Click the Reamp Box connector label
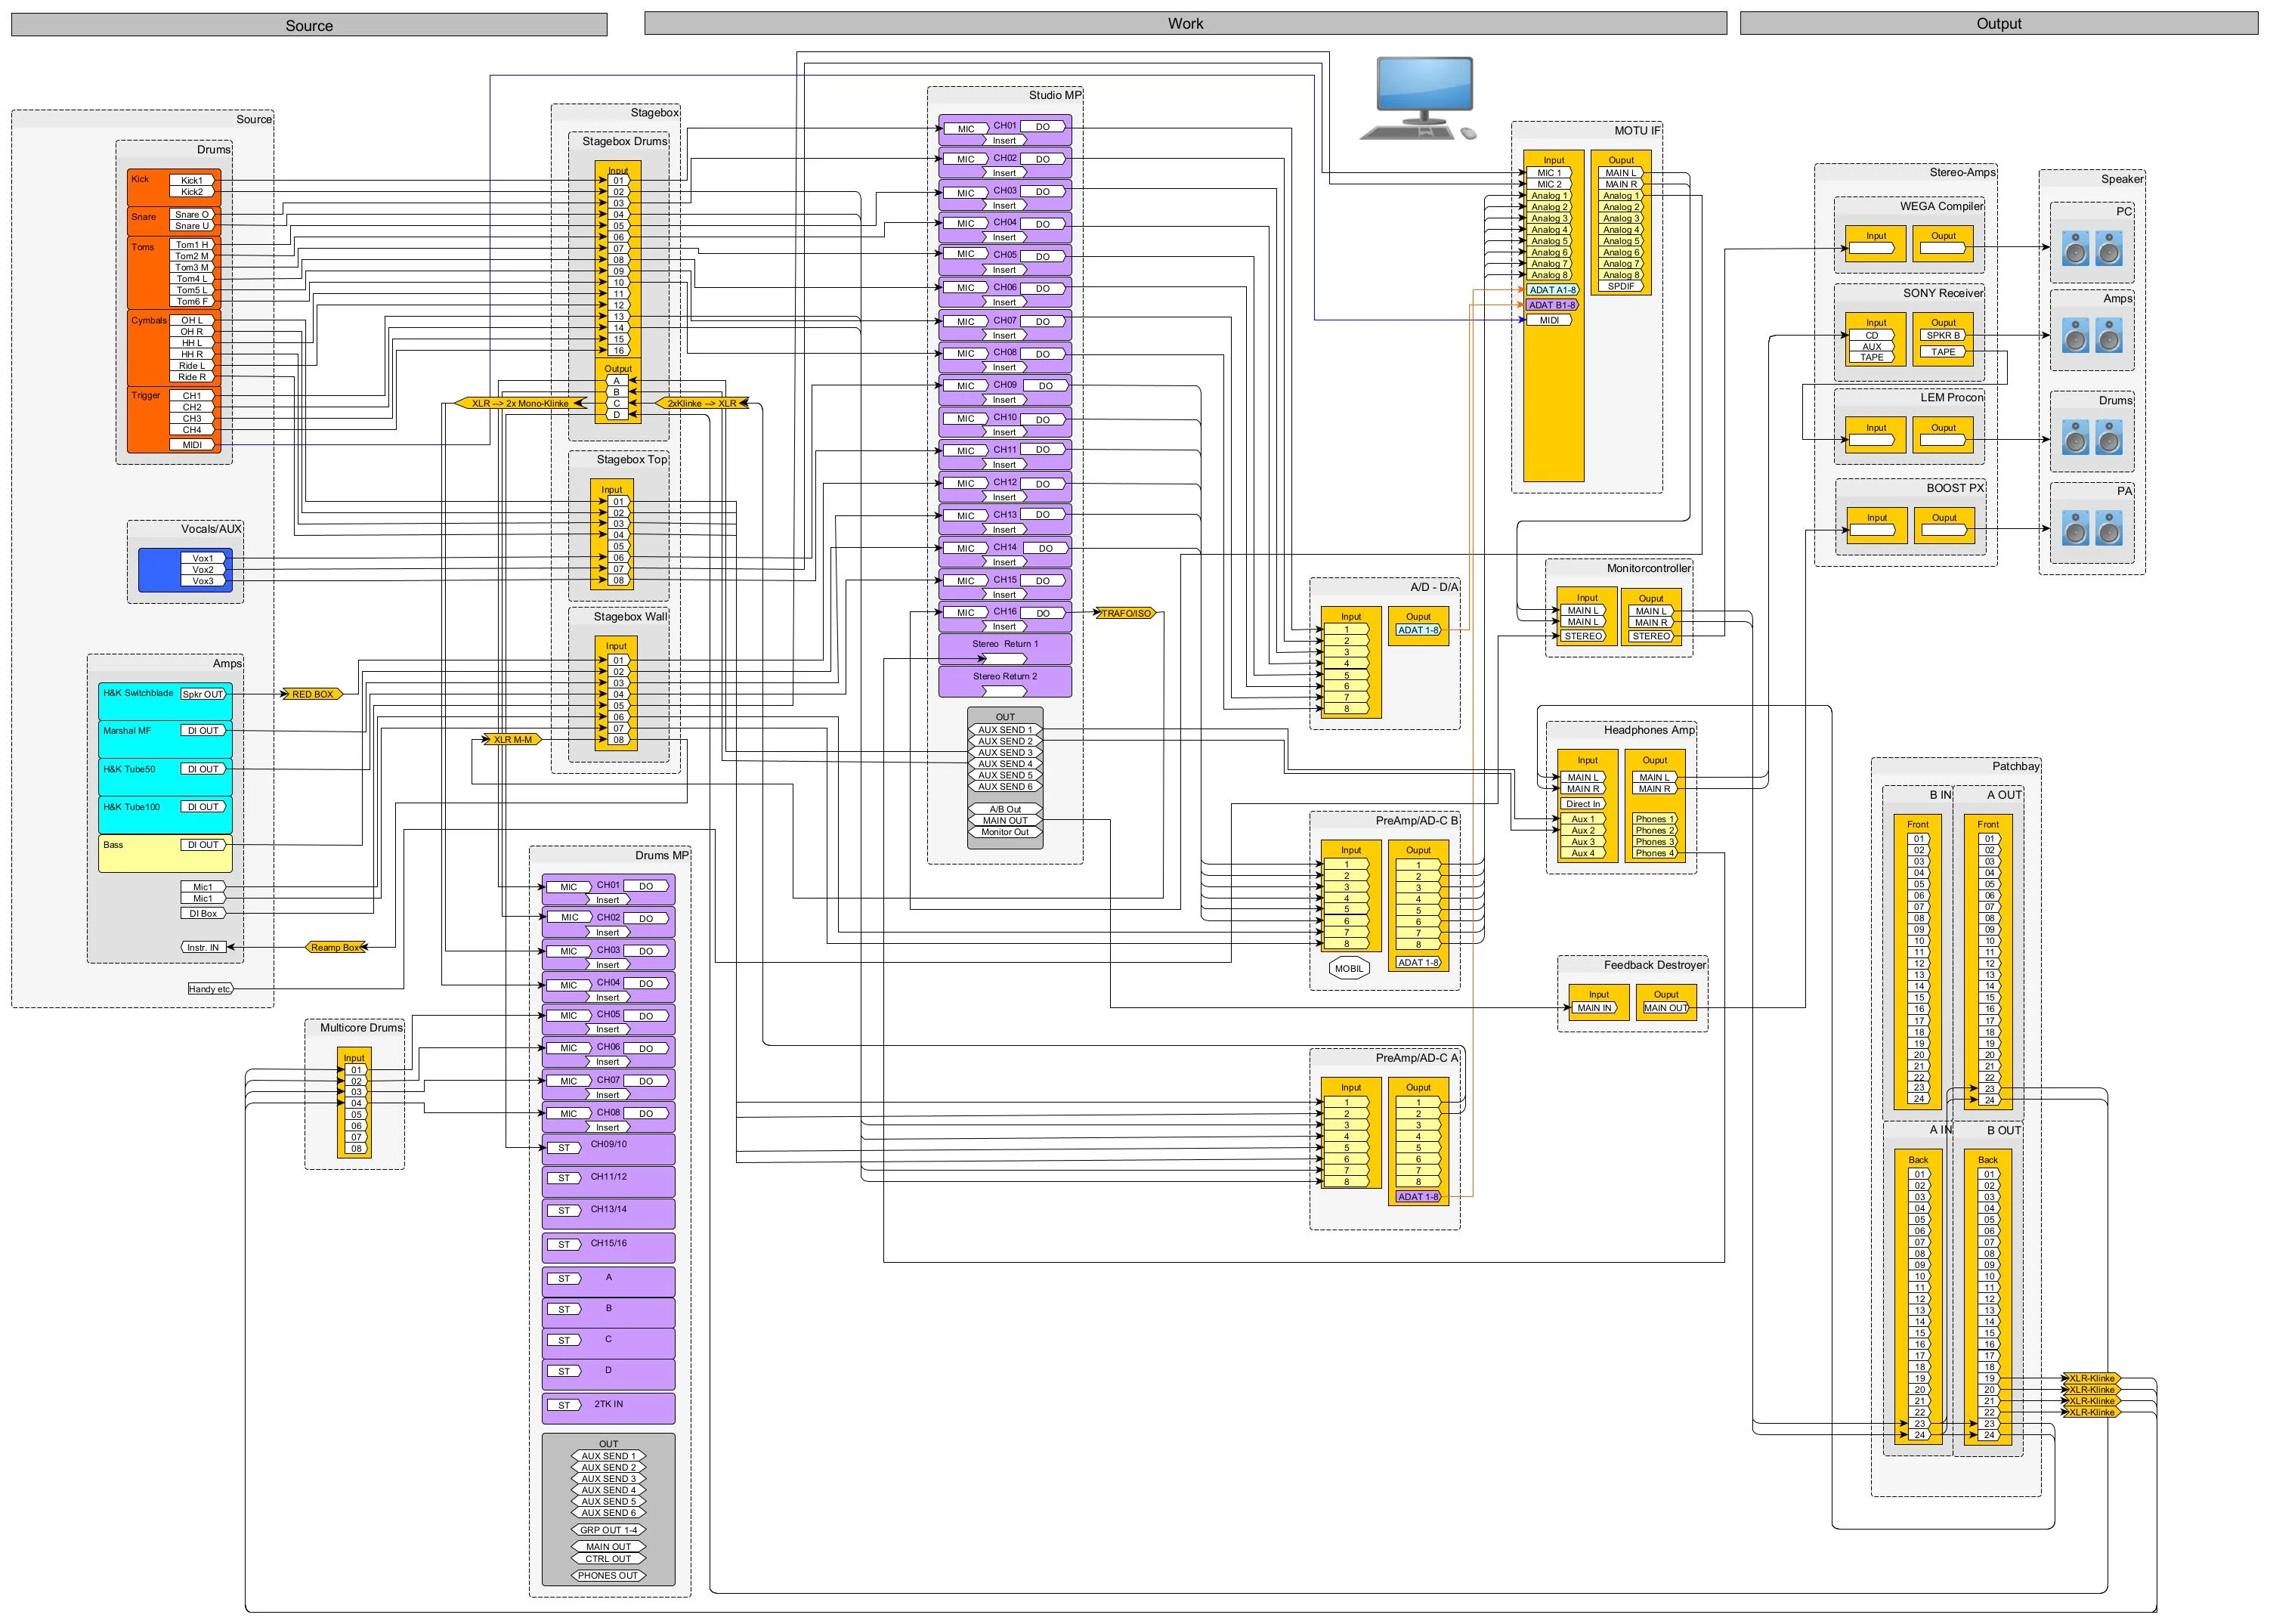 pyautogui.click(x=336, y=947)
